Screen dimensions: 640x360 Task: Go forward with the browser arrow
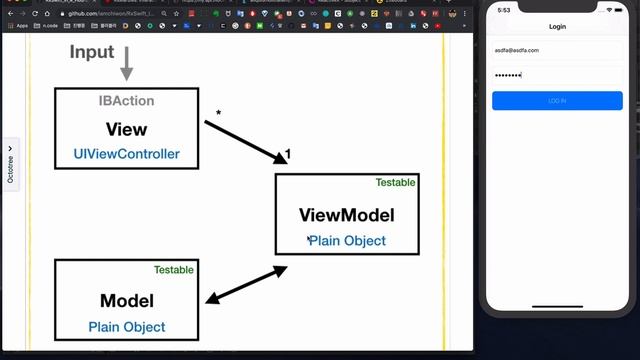(x=23, y=13)
